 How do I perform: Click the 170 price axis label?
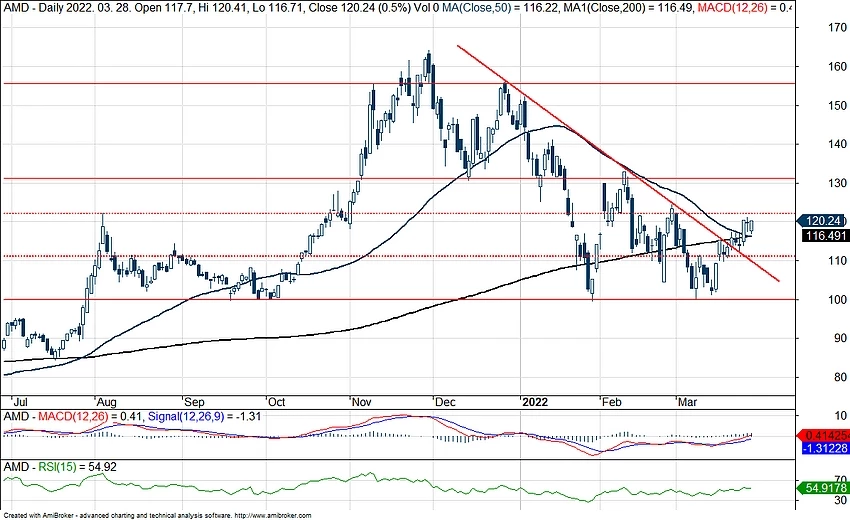(x=838, y=27)
